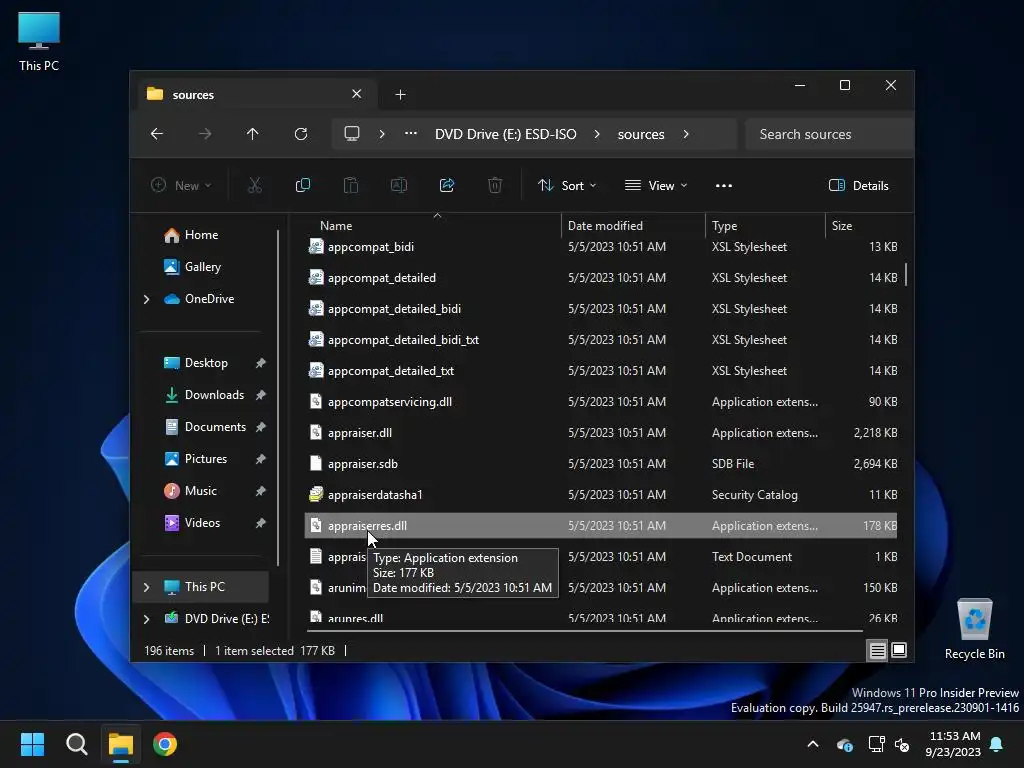Click the Share icon in toolbar

point(447,185)
